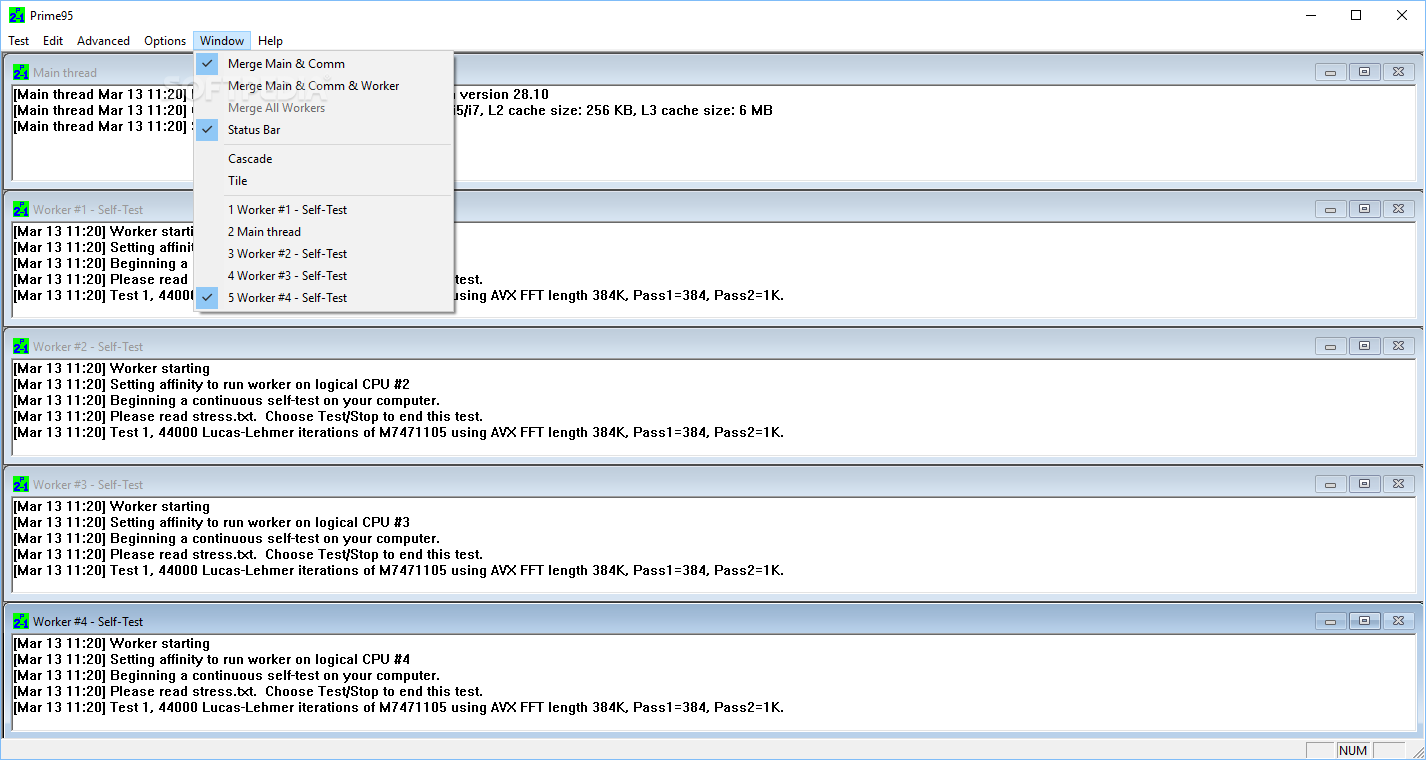Close the open Window menu
Image resolution: width=1426 pixels, height=760 pixels.
click(222, 41)
